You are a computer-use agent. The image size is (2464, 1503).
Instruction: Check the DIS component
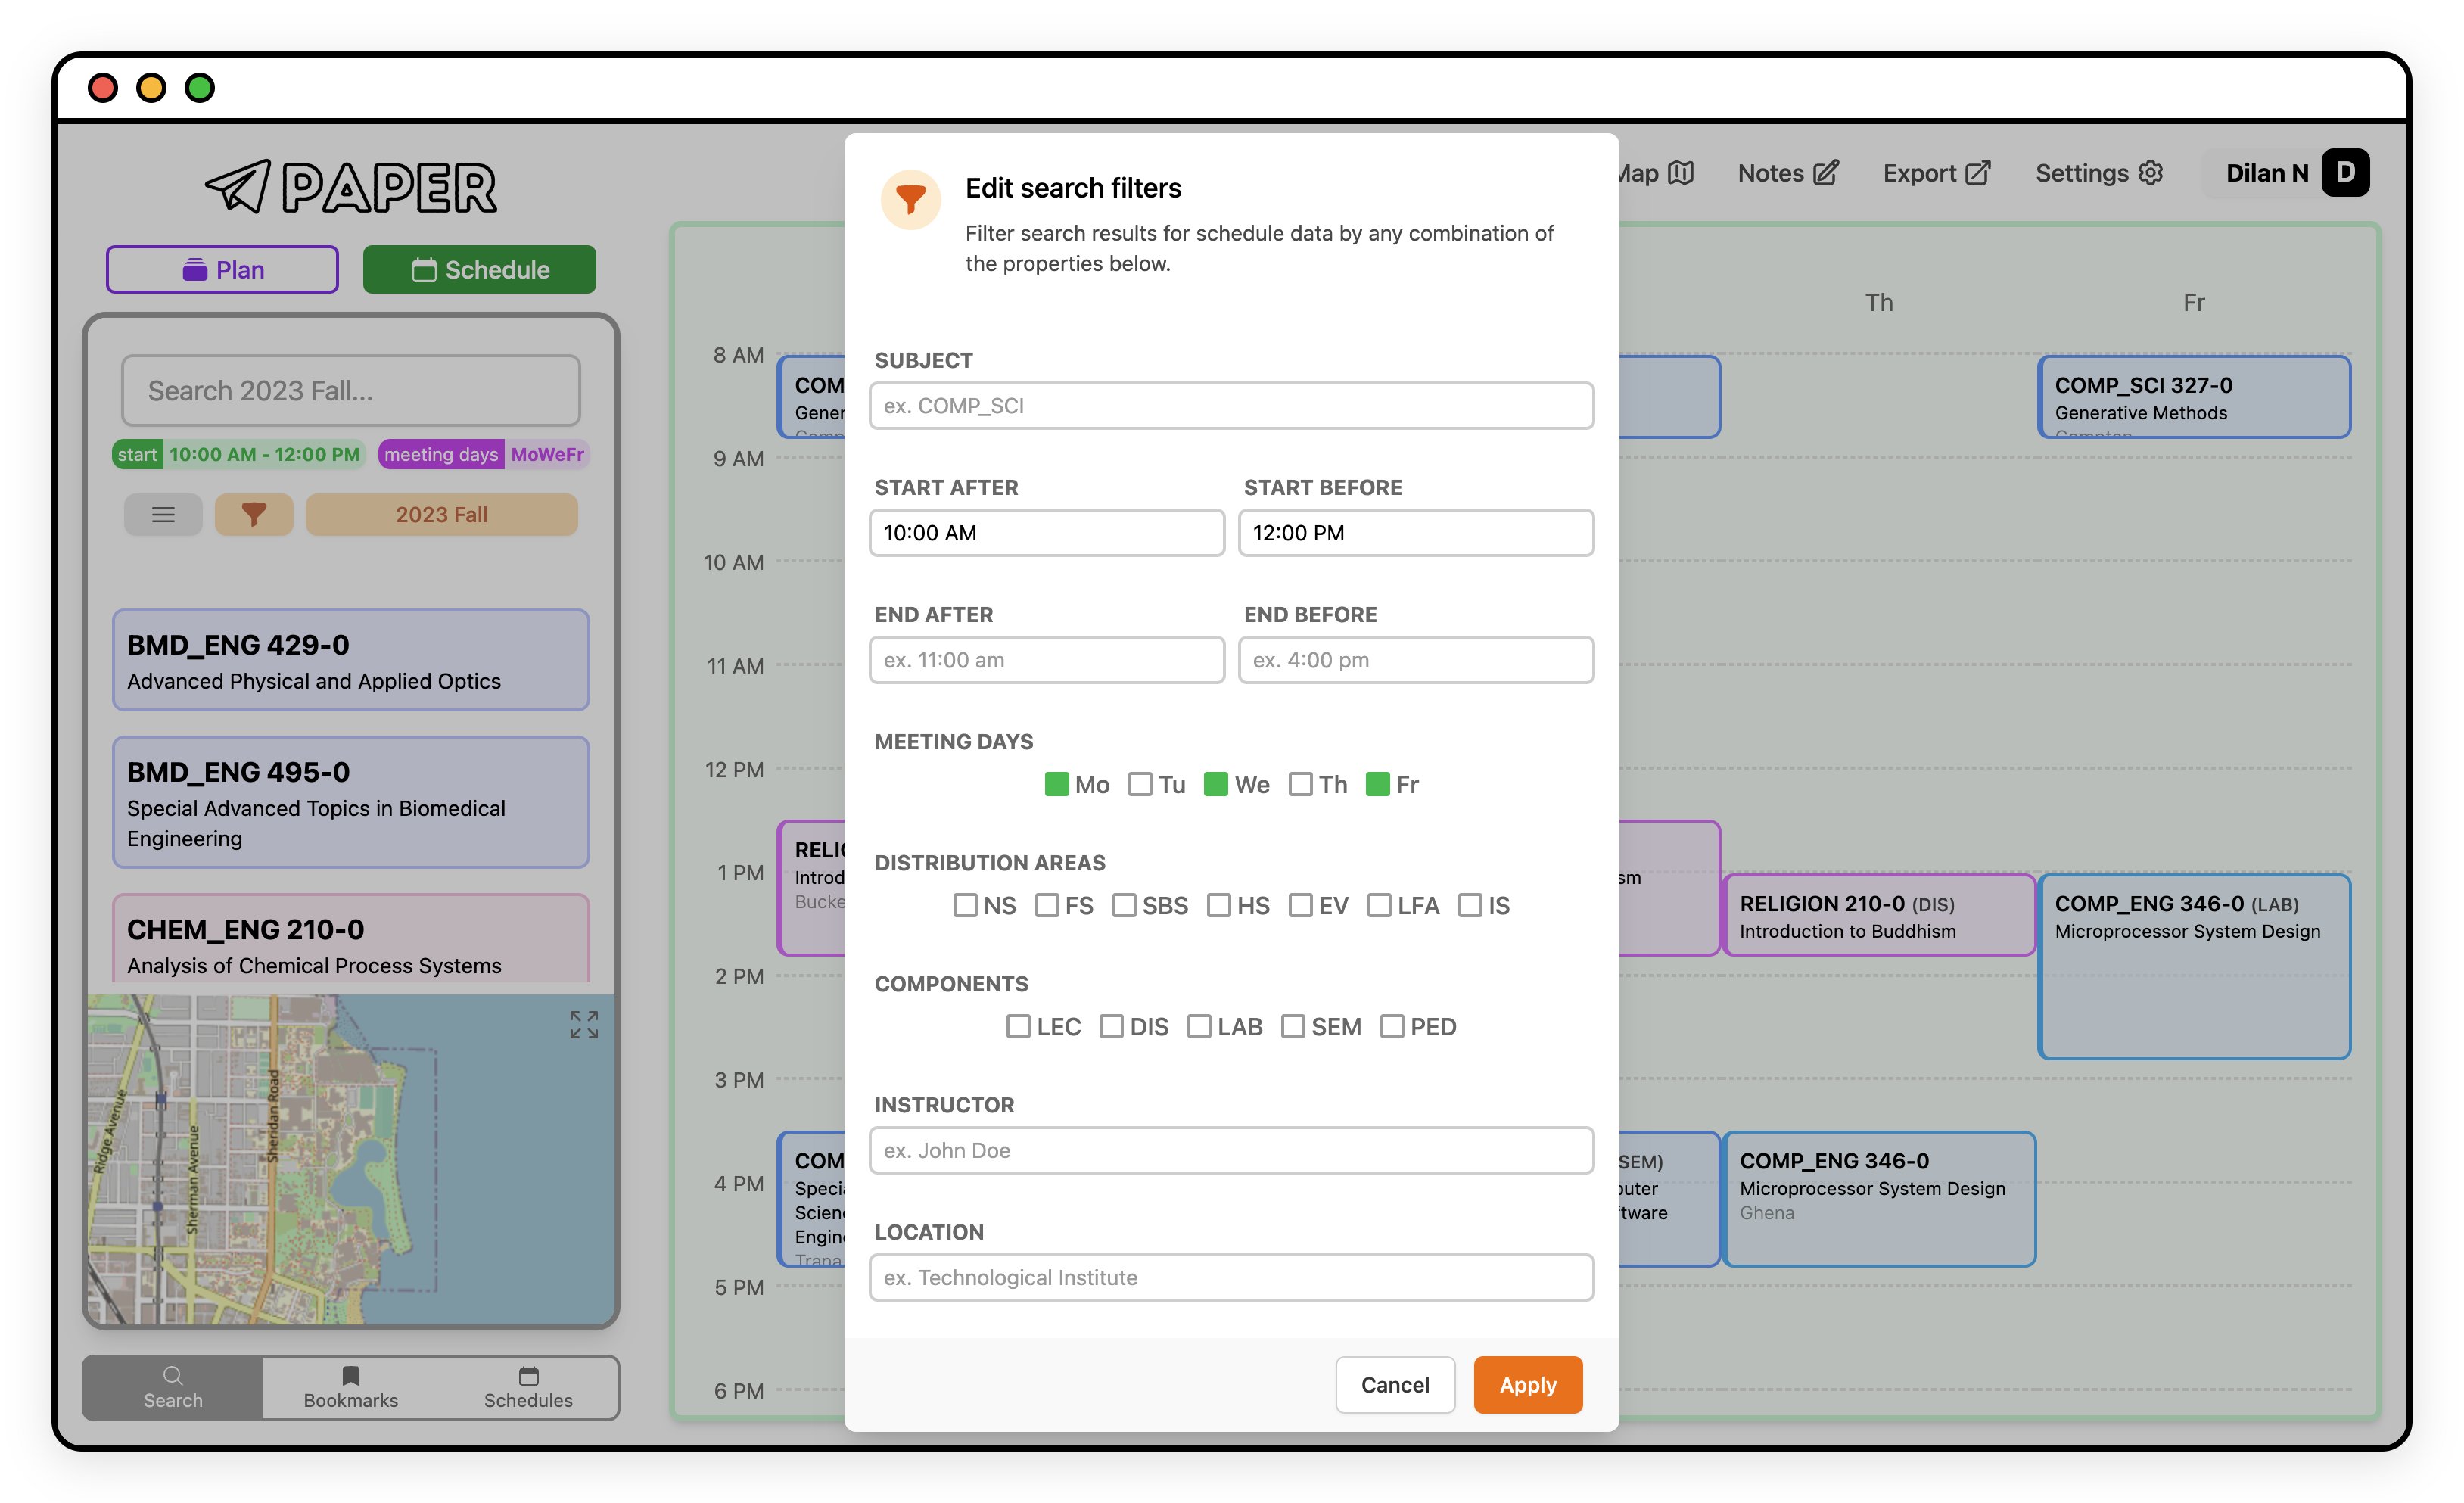point(1111,1026)
